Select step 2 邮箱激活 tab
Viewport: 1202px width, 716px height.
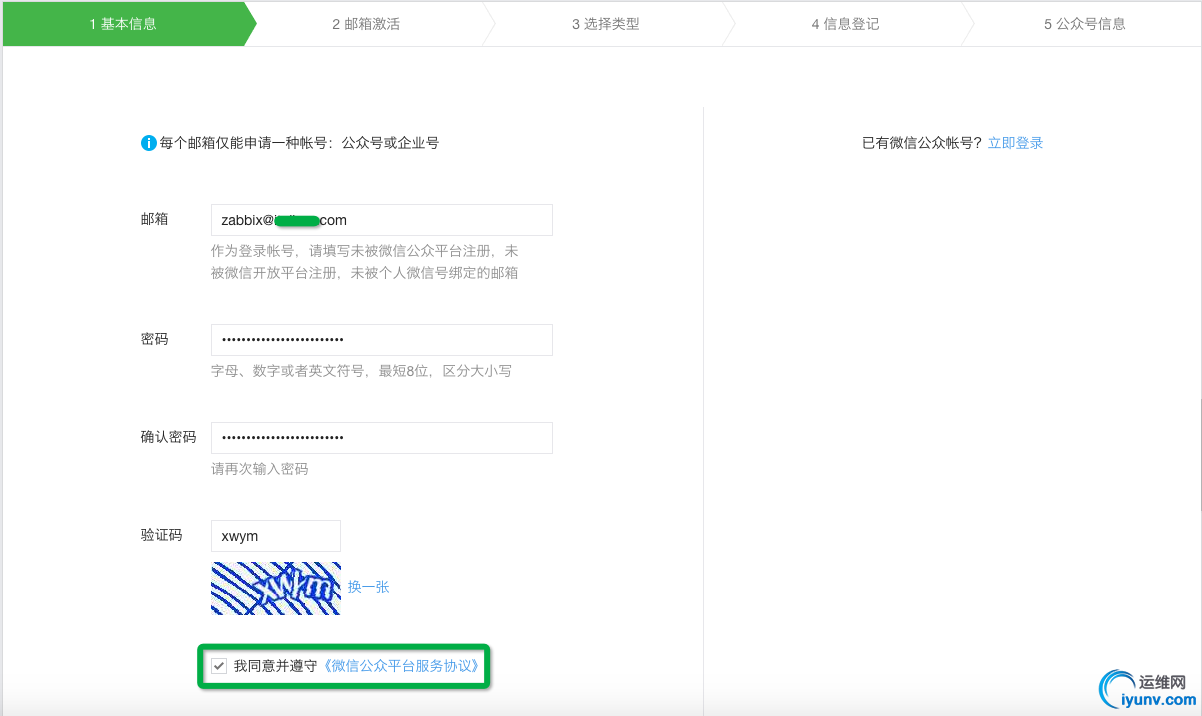pyautogui.click(x=366, y=24)
